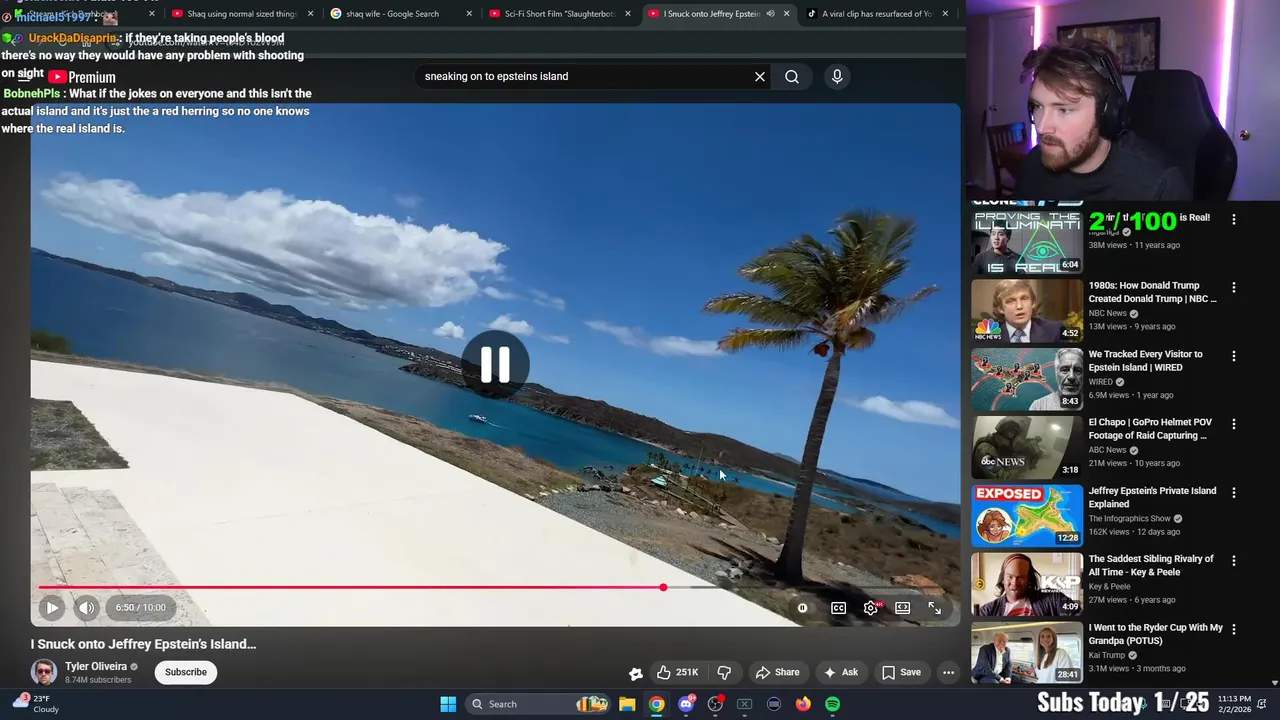This screenshot has width=1280, height=720.
Task: Open File Explorer from the taskbar
Action: click(627, 704)
